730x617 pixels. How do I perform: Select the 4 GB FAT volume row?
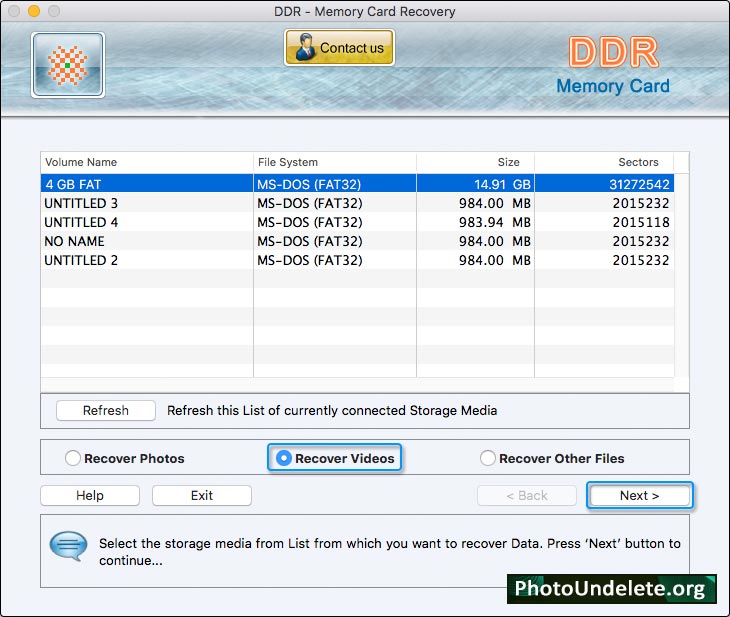coord(357,184)
